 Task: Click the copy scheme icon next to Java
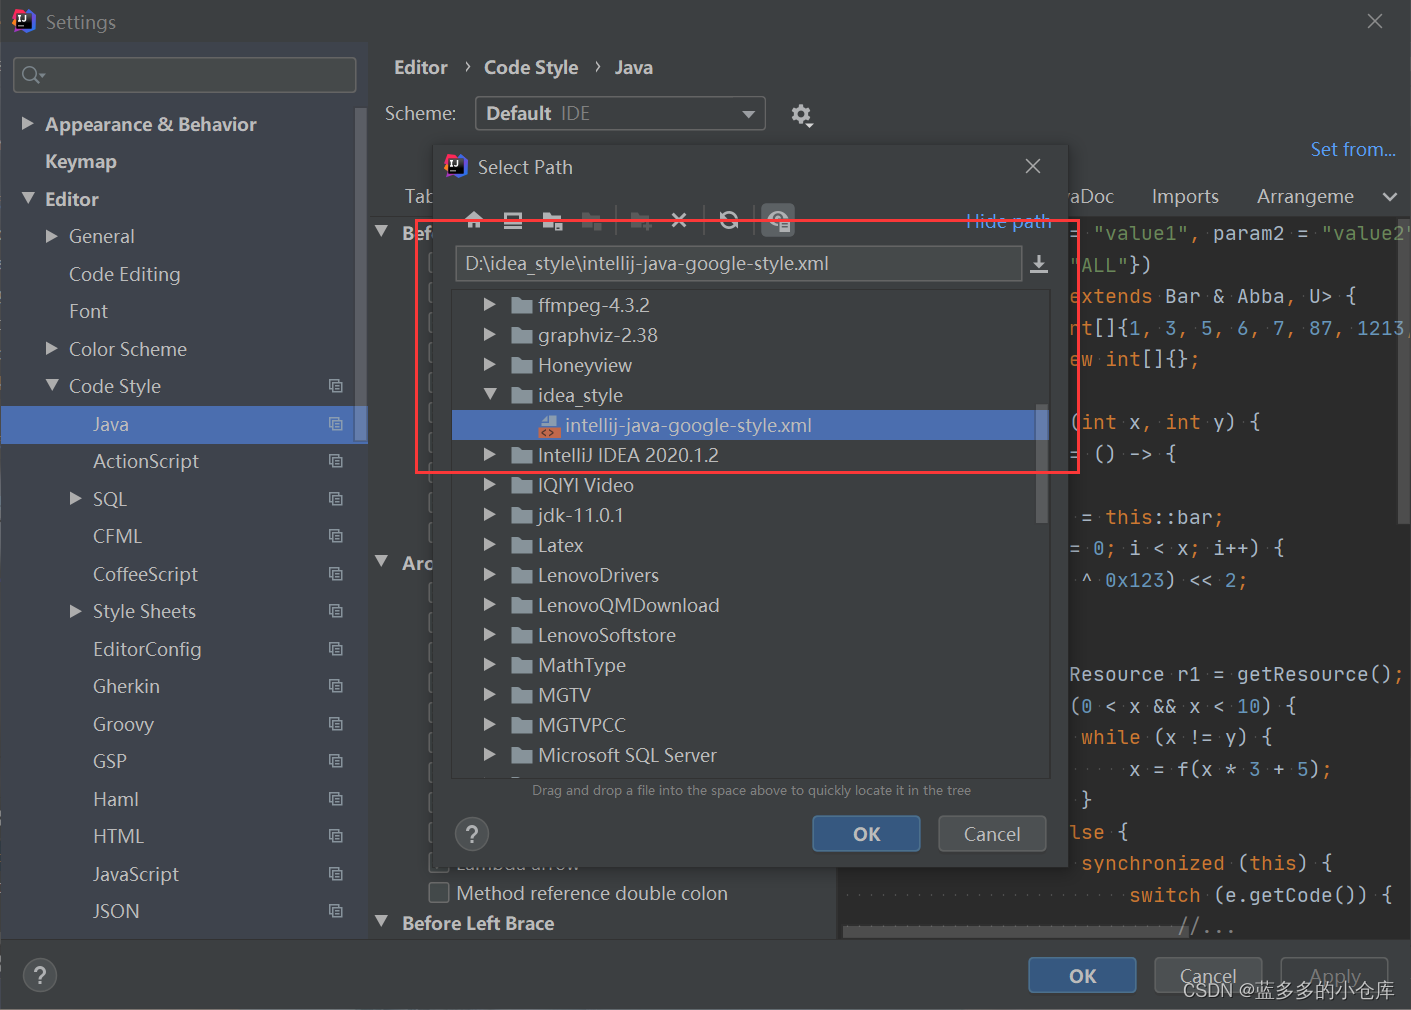point(335,424)
